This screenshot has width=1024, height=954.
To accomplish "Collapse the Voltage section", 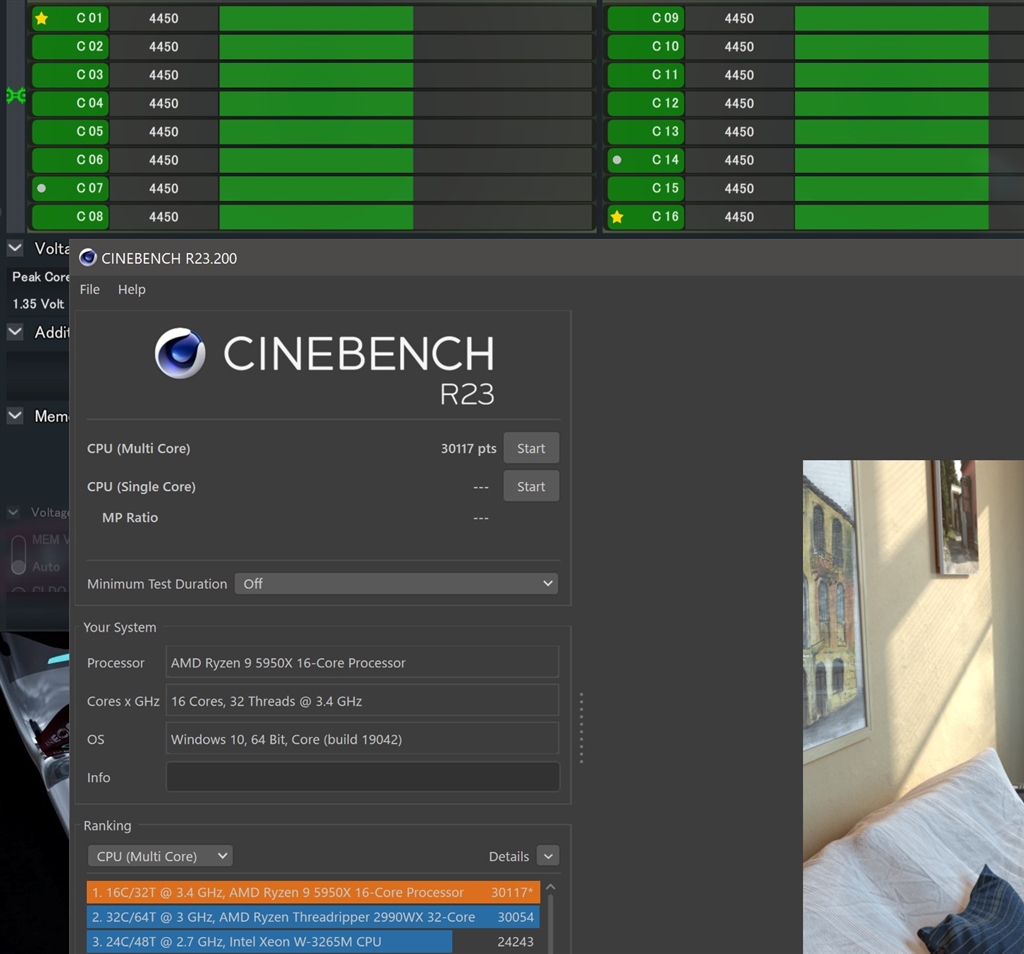I will click(x=13, y=247).
